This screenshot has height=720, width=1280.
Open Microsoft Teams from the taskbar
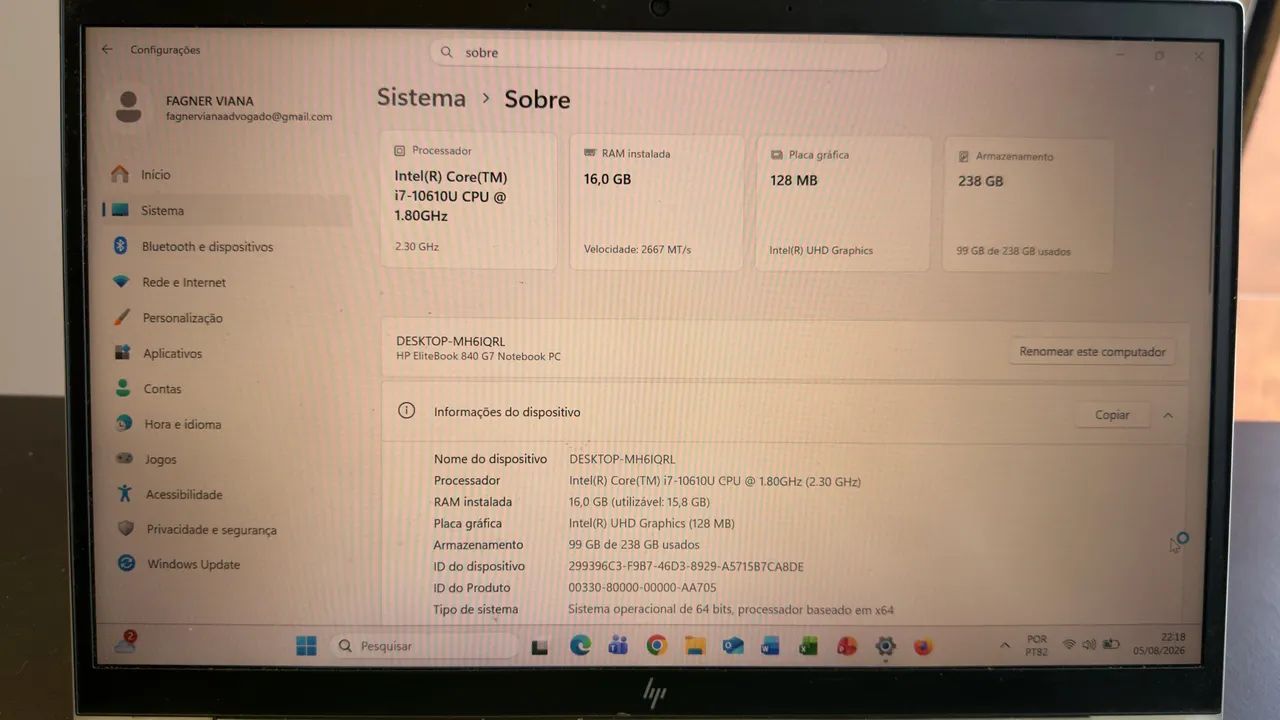618,646
